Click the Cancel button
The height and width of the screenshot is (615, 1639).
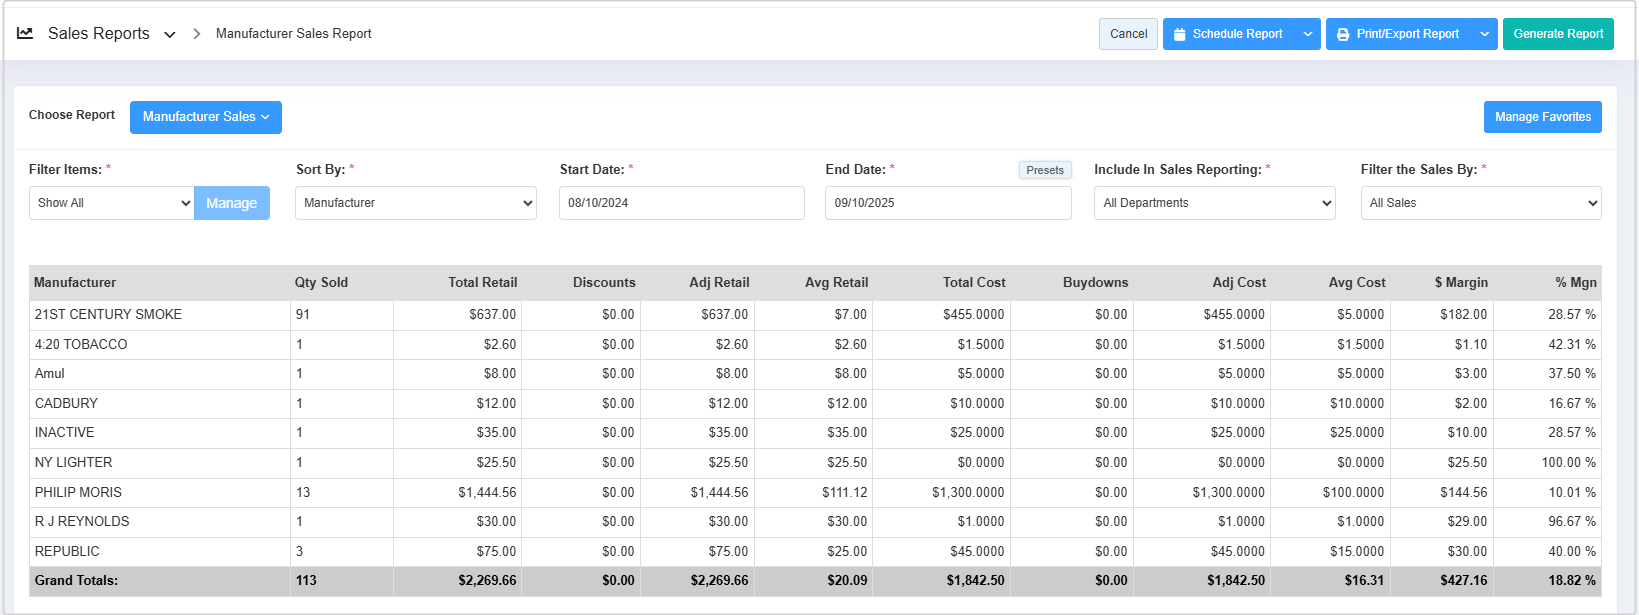coord(1128,34)
